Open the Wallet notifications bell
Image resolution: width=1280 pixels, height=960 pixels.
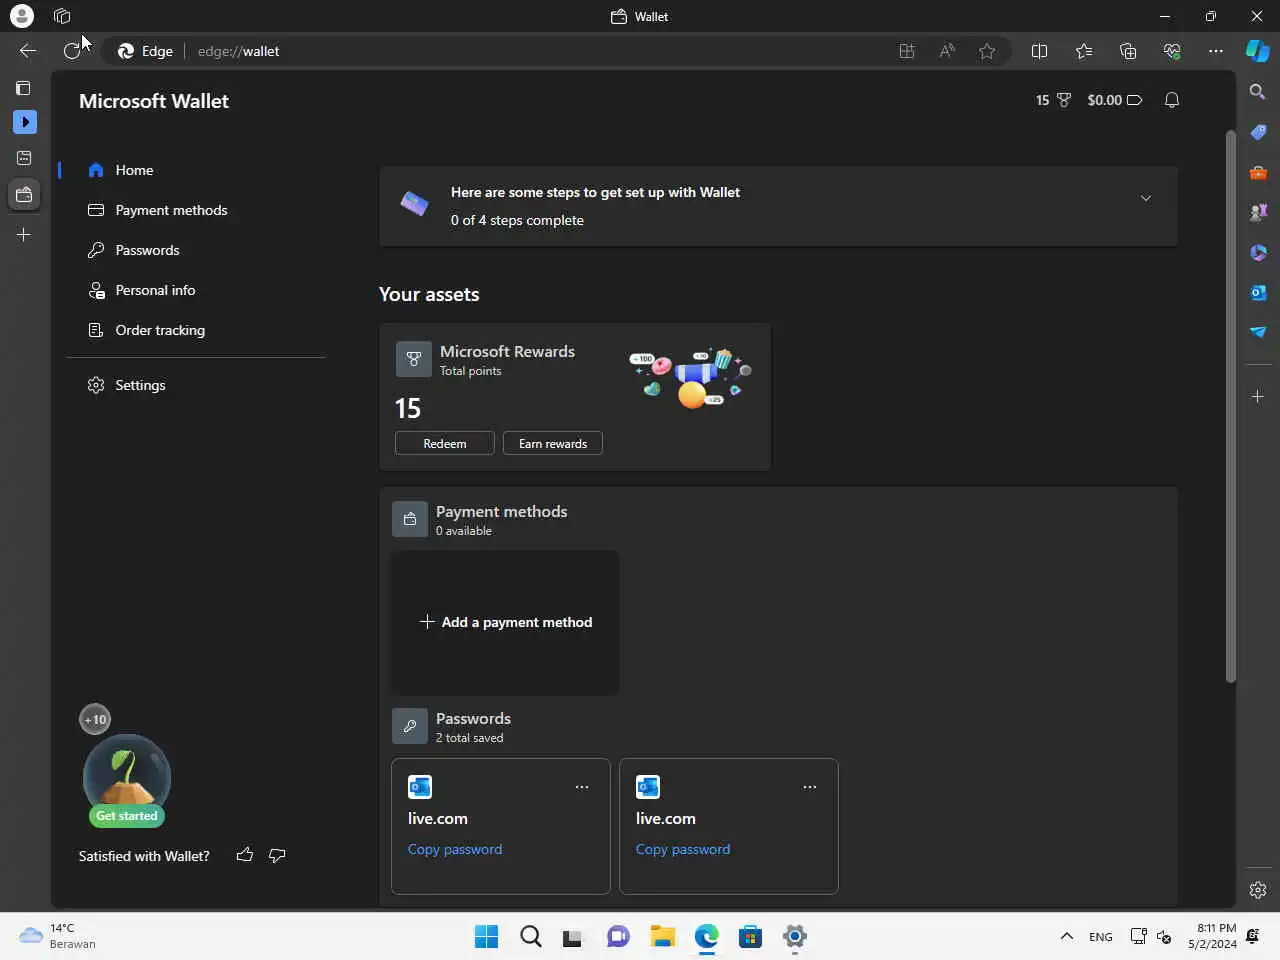pos(1172,100)
